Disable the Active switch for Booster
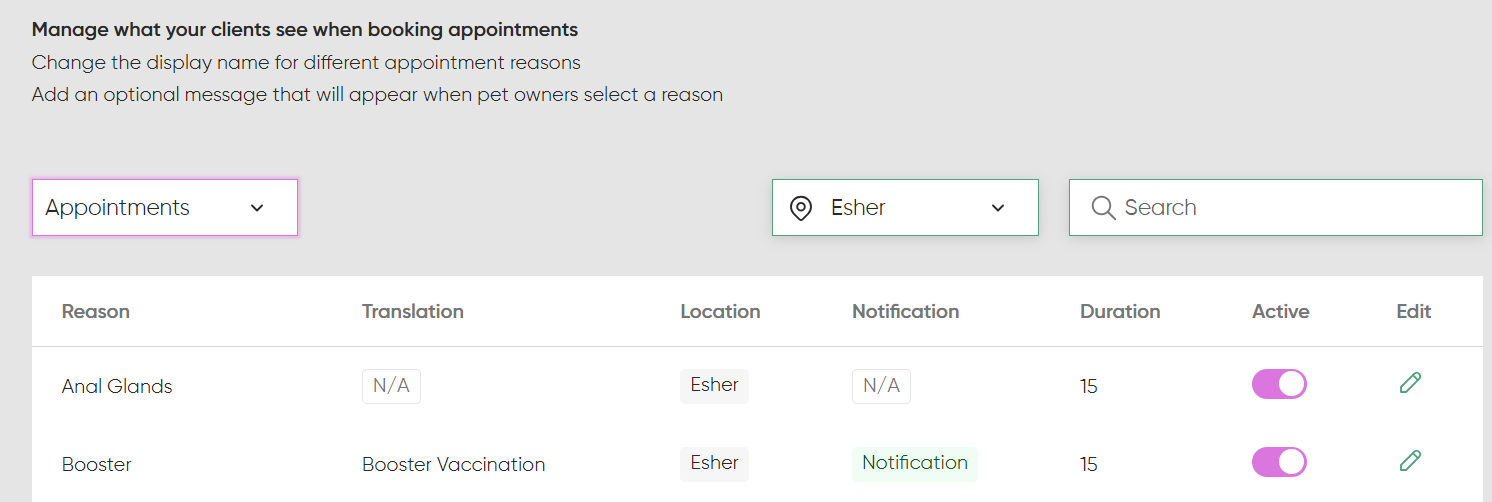This screenshot has width=1492, height=502. (x=1279, y=462)
